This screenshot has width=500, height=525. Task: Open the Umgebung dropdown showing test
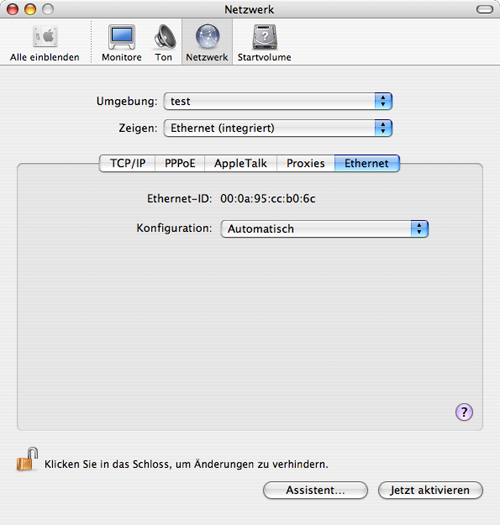click(278, 101)
